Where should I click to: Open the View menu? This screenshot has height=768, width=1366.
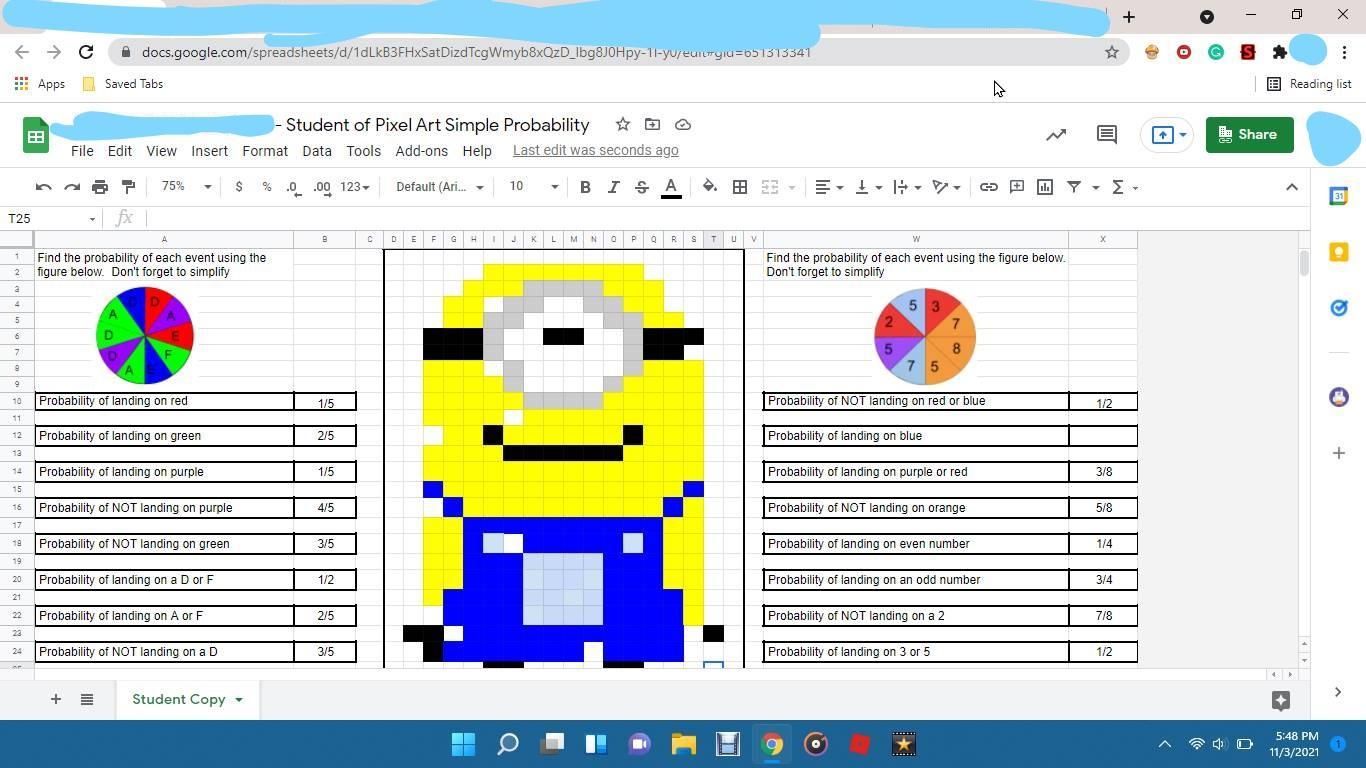161,151
